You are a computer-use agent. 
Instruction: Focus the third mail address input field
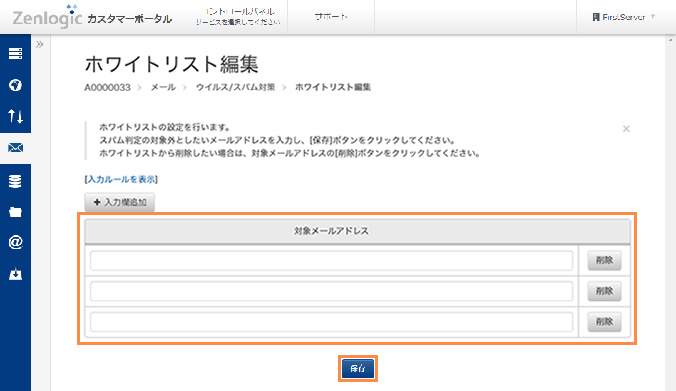click(332, 322)
